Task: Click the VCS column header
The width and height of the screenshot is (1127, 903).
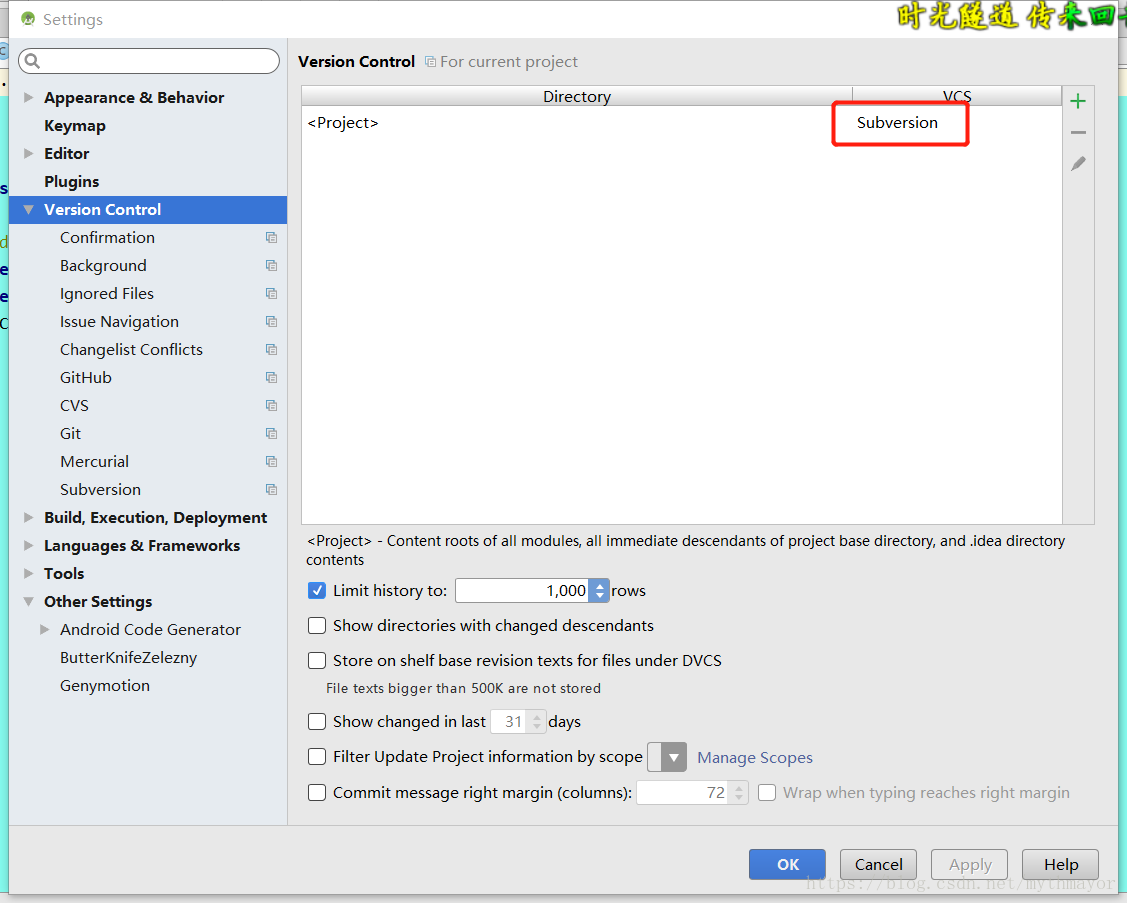Action: coord(957,96)
